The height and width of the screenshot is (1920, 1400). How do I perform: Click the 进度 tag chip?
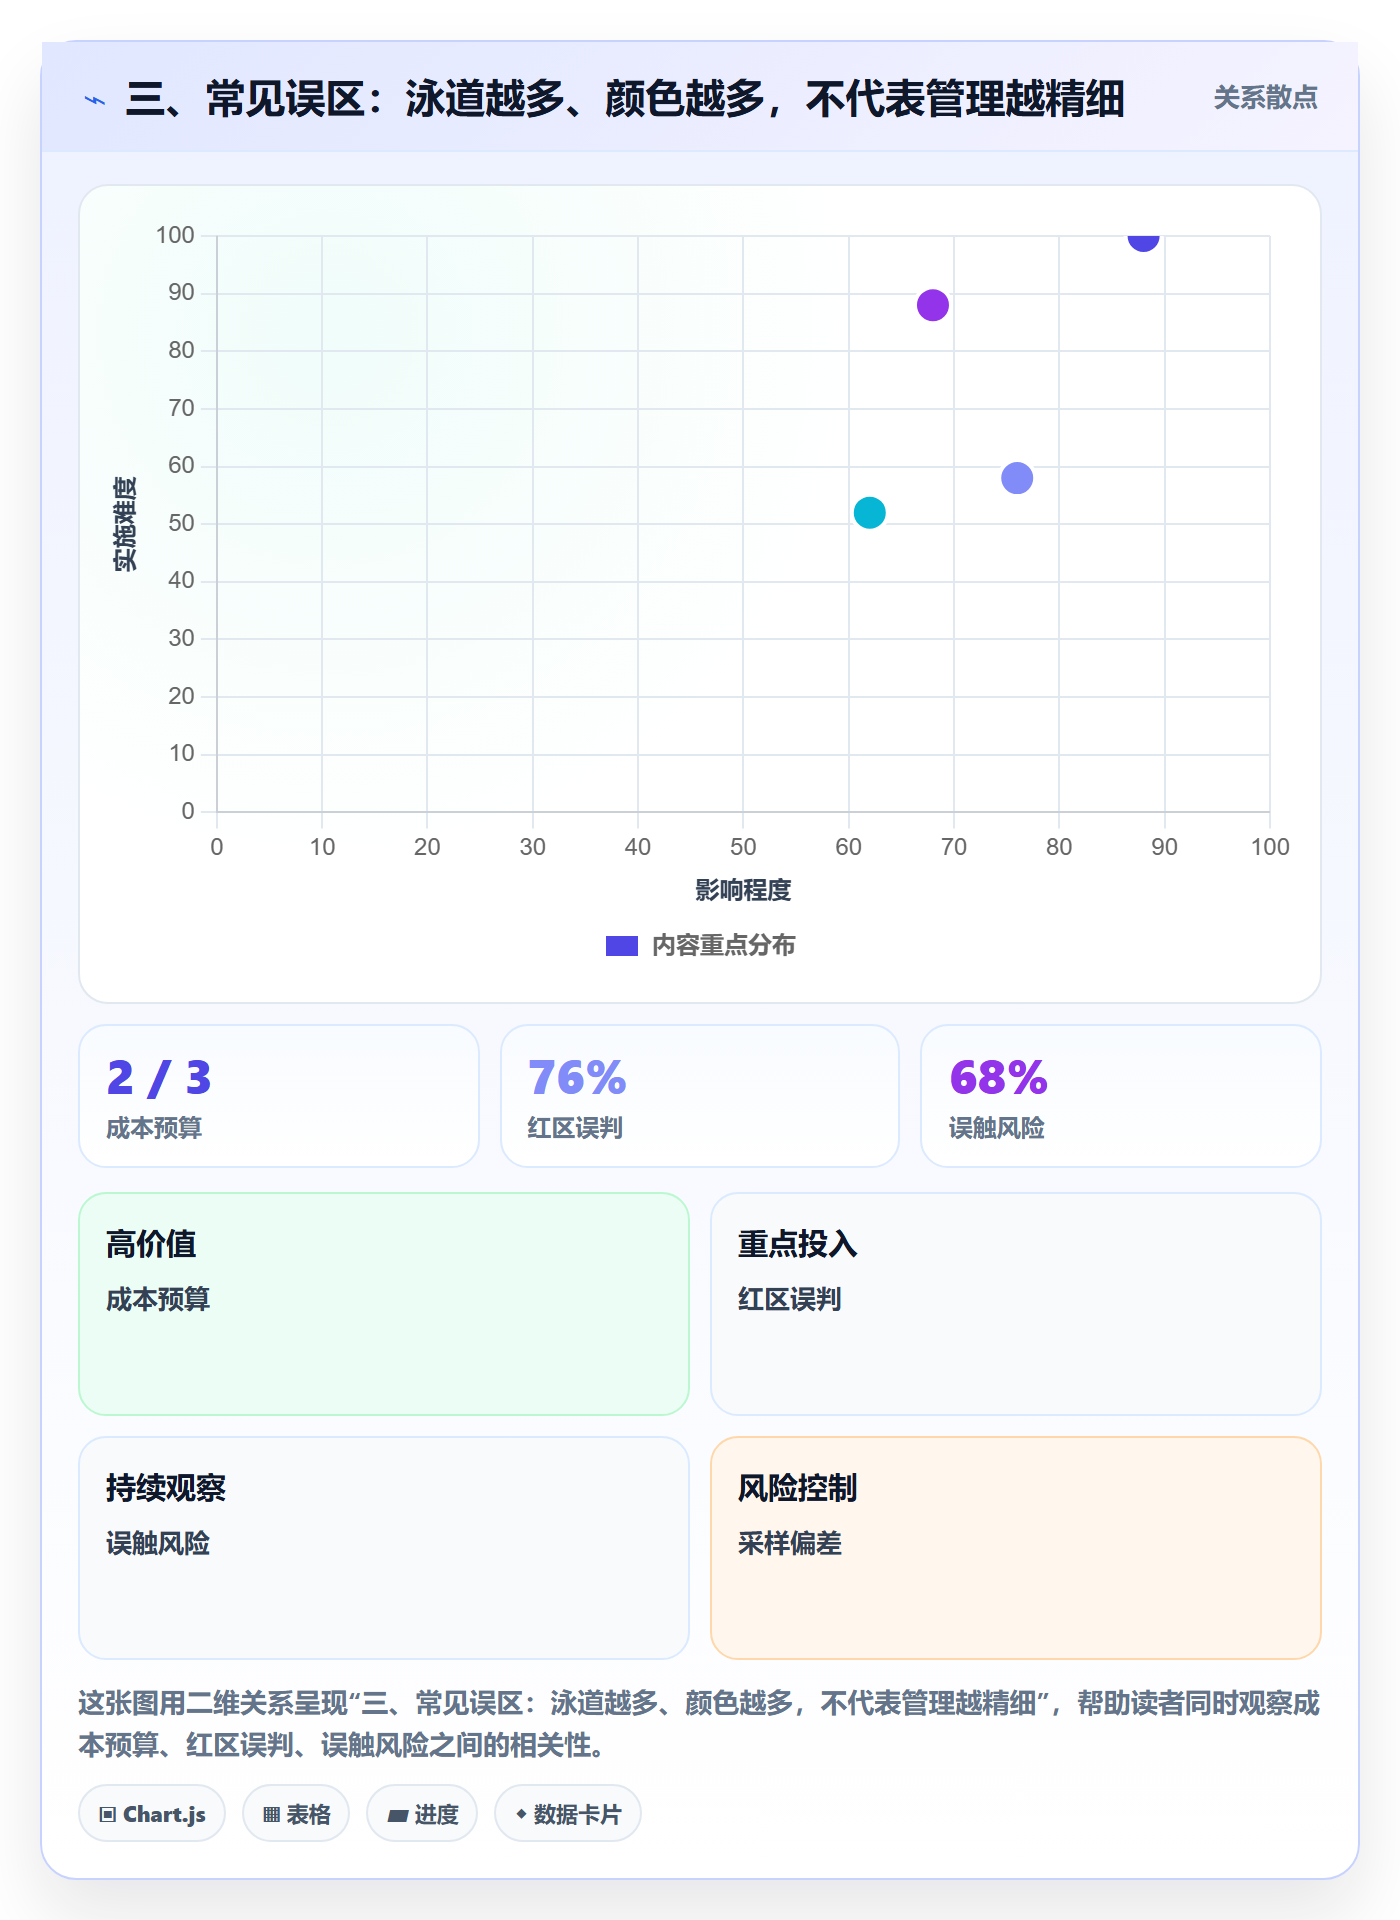tap(422, 1814)
